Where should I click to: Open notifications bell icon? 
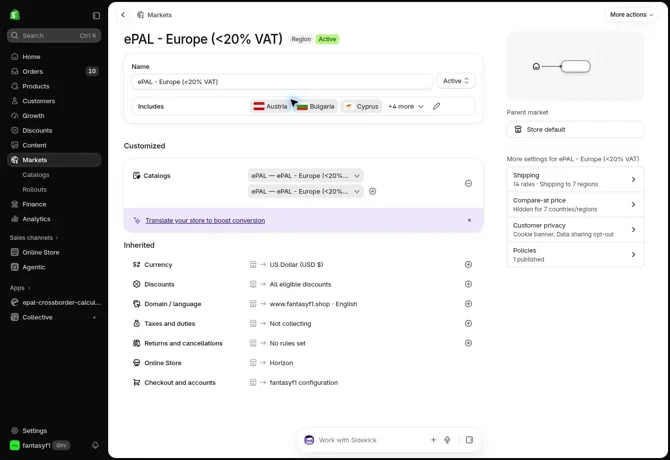[95, 445]
